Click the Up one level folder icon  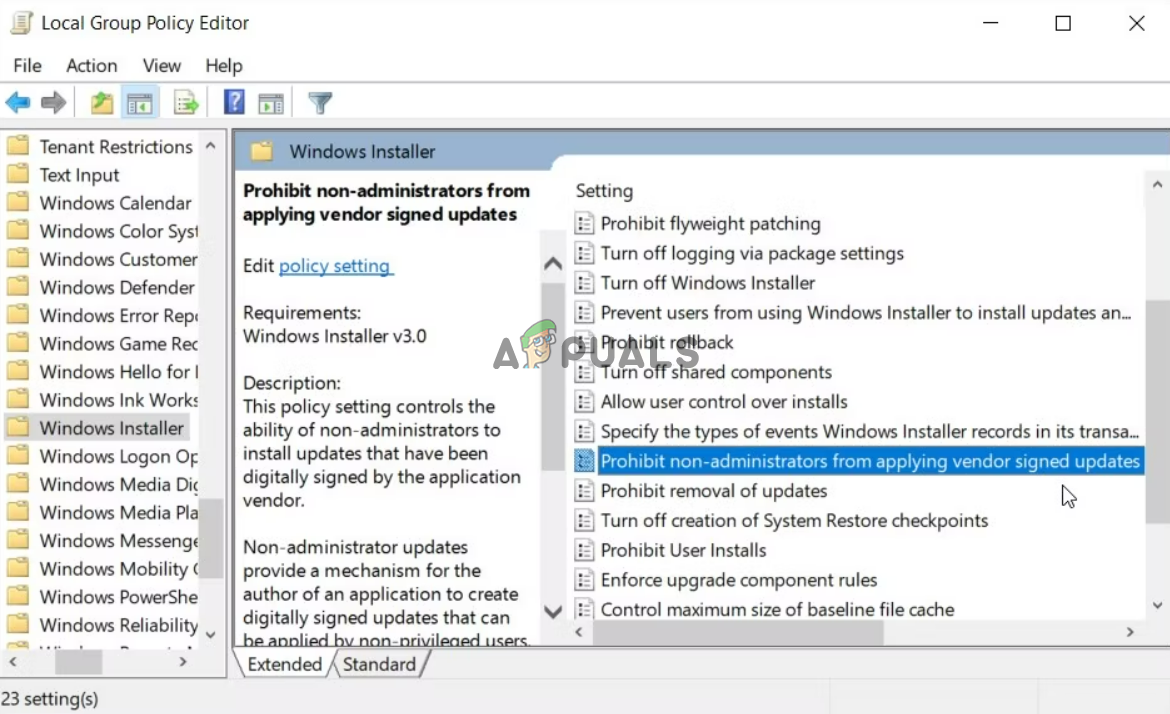point(101,102)
